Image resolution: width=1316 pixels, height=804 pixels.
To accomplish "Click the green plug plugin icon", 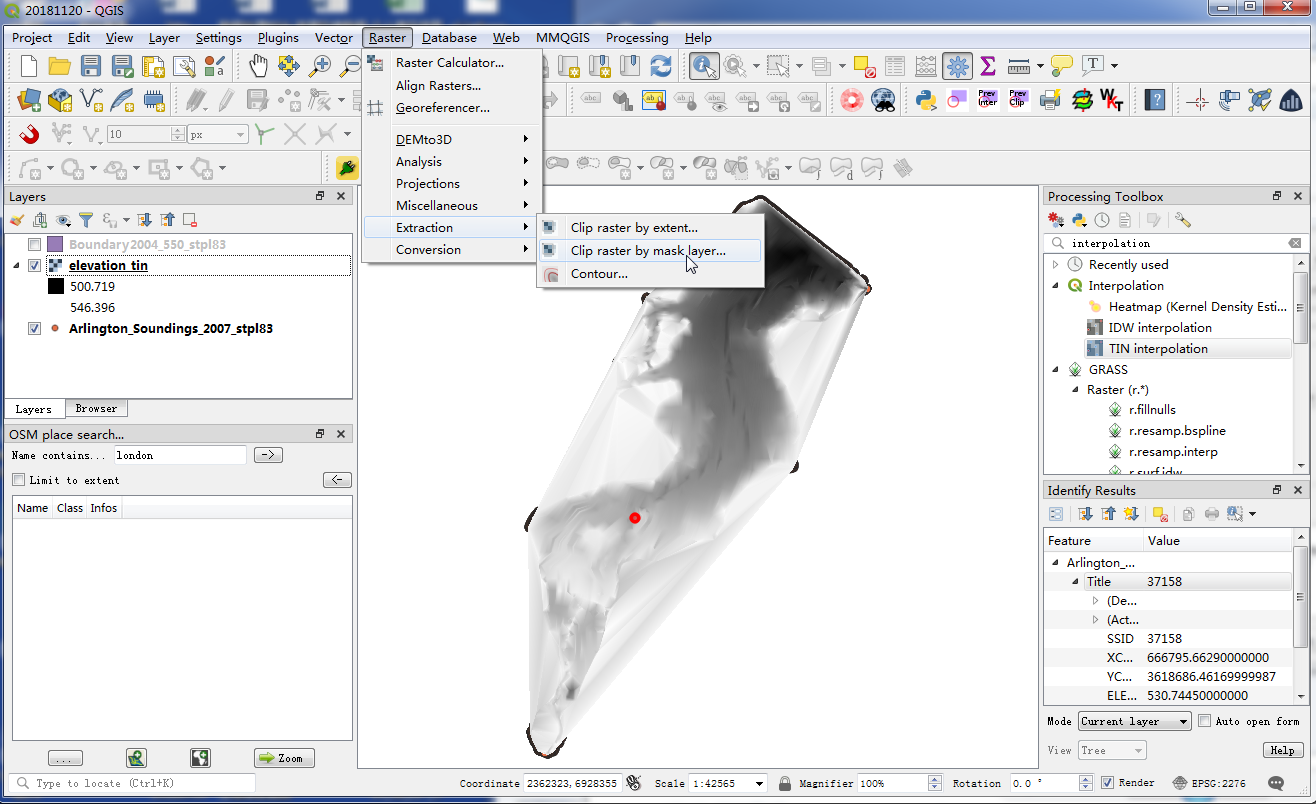I will click(347, 167).
